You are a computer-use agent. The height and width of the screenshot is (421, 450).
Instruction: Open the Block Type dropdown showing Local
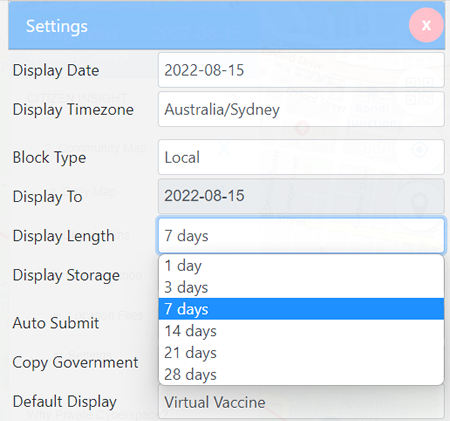301,157
